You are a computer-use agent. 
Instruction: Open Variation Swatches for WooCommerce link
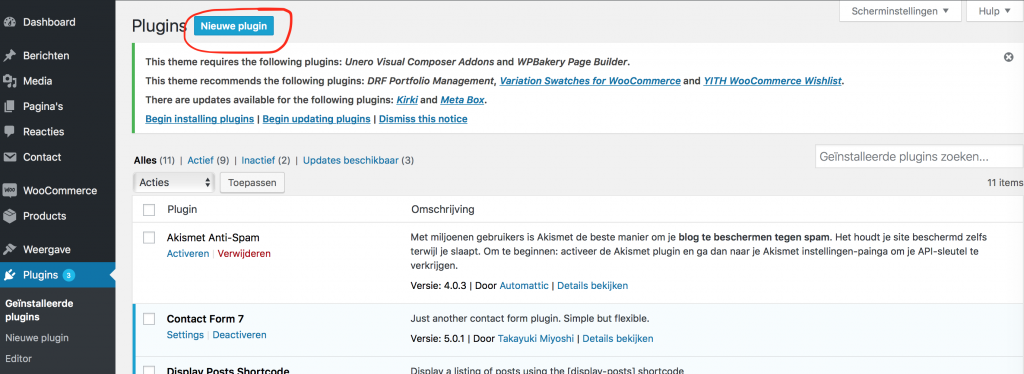590,81
